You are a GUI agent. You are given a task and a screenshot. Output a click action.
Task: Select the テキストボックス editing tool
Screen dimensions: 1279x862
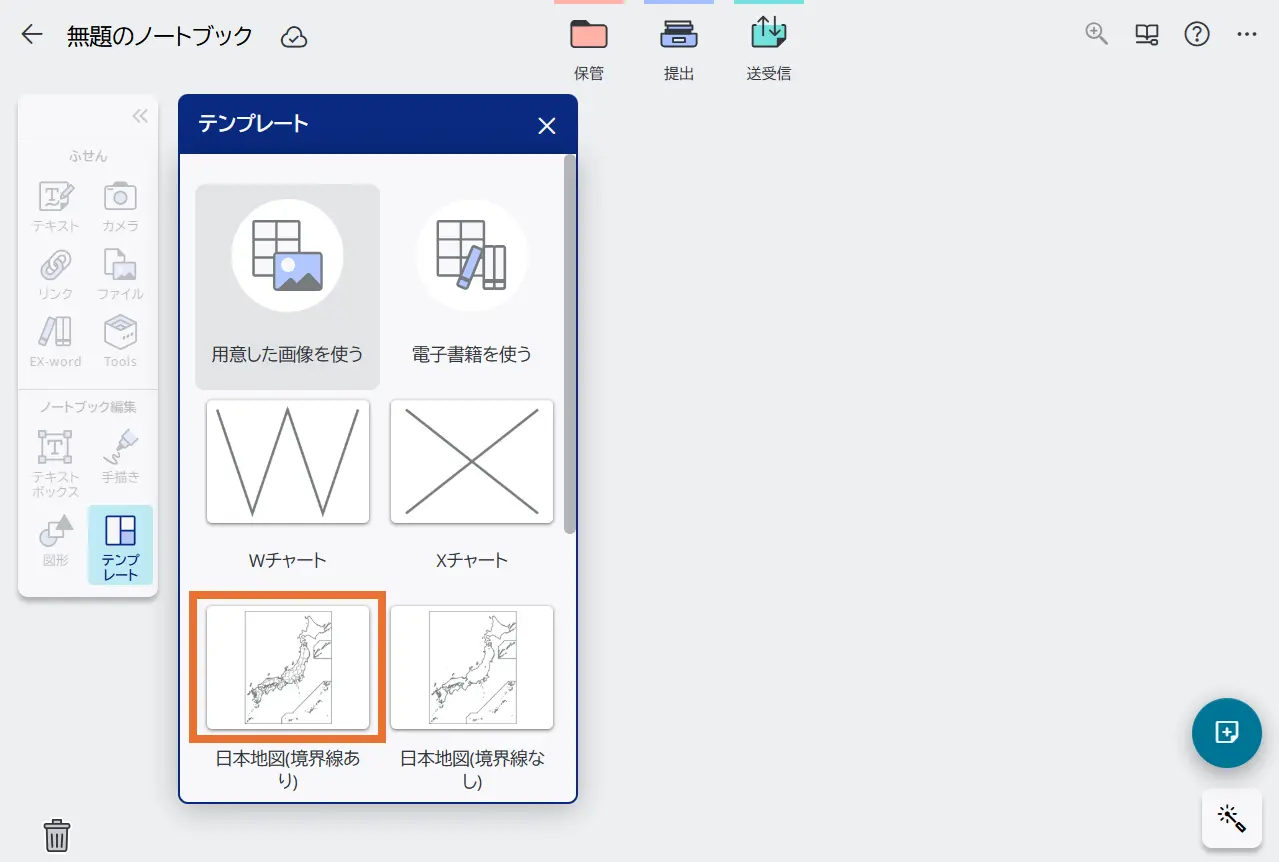55,463
